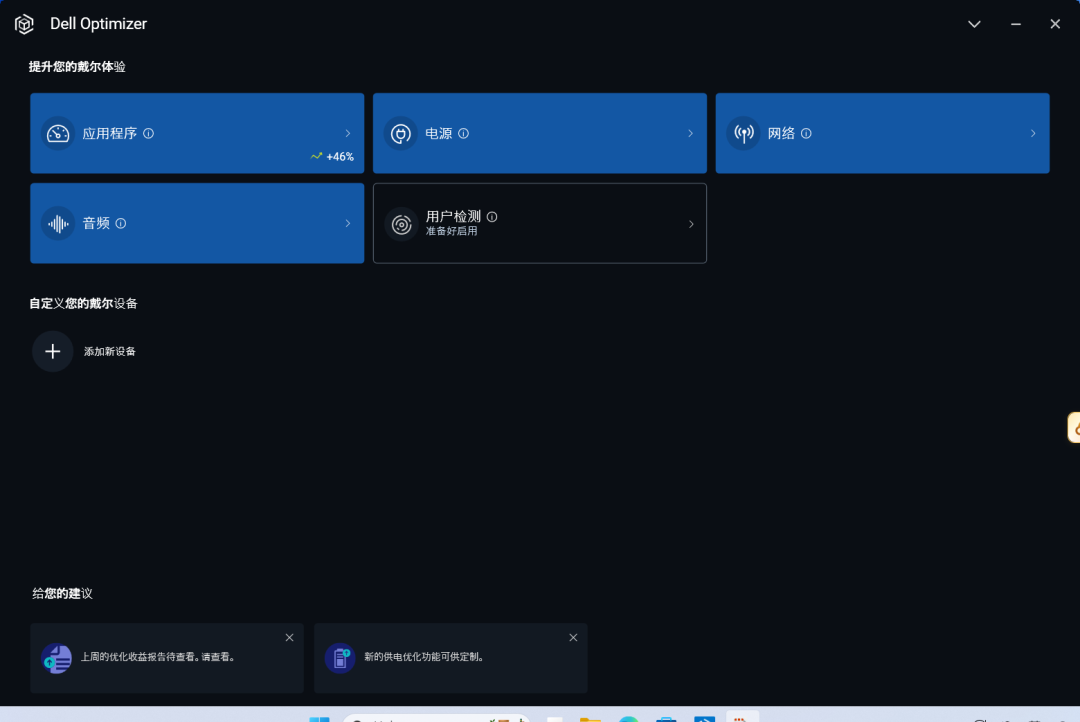
Task: Open the 音频 card label
Action: pyautogui.click(x=96, y=223)
